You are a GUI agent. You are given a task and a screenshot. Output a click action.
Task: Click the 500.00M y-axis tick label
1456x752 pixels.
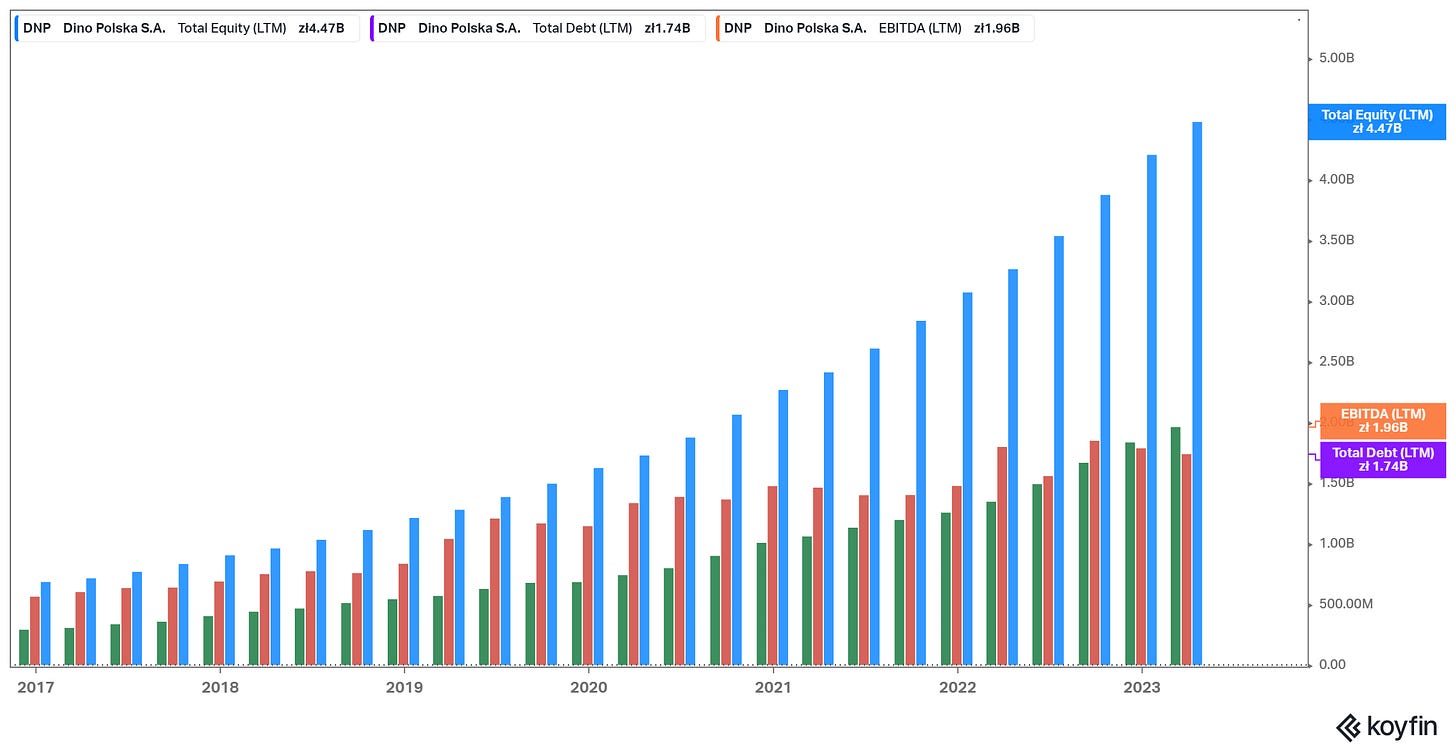(x=1345, y=604)
